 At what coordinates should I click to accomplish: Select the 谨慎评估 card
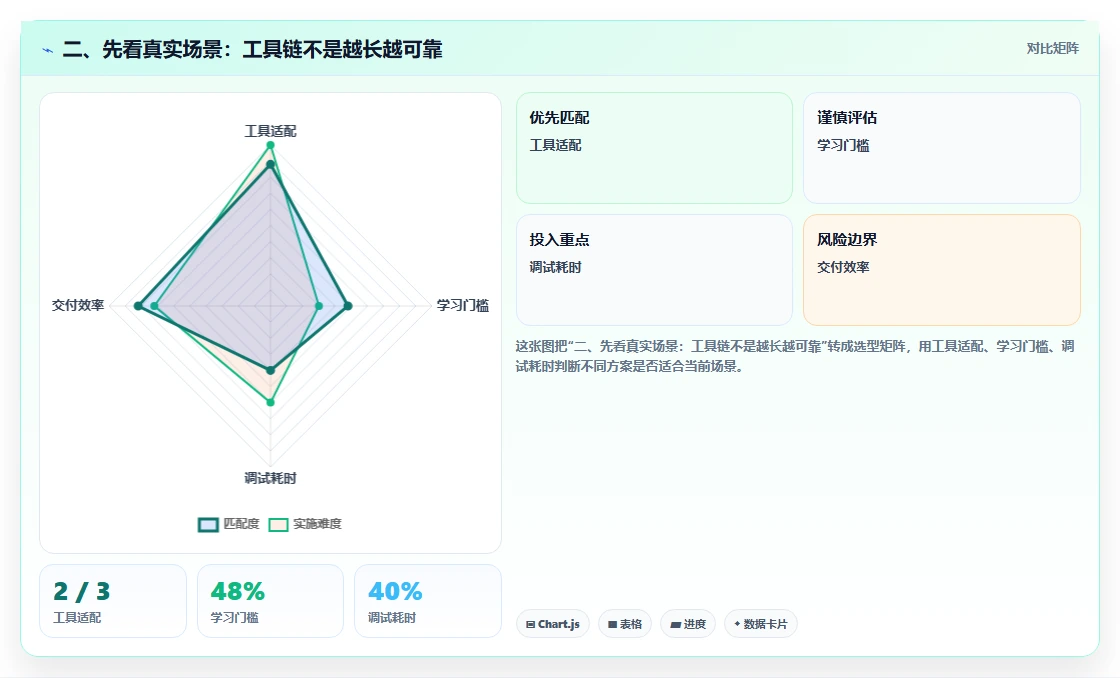(941, 148)
